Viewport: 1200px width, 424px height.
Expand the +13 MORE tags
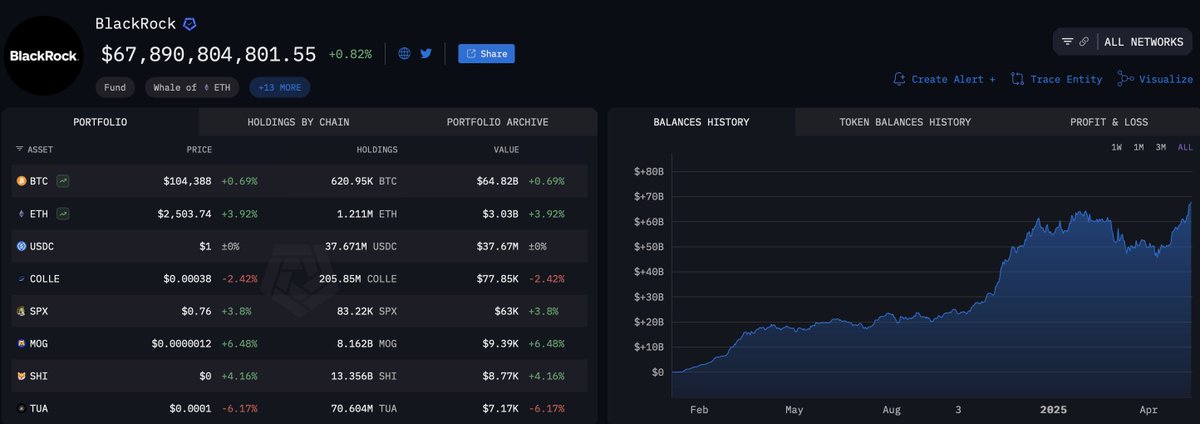point(280,87)
